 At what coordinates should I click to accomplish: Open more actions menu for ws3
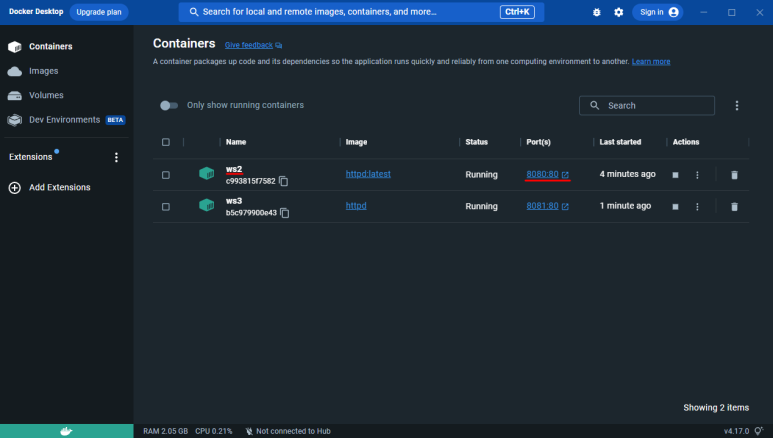click(x=697, y=207)
